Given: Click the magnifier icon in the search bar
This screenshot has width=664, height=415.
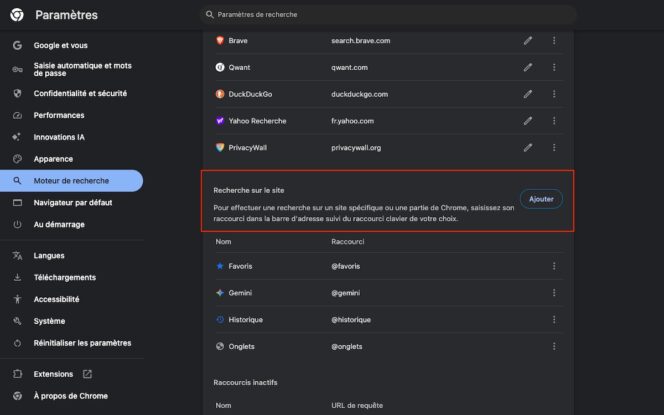Looking at the screenshot, I should pos(210,14).
